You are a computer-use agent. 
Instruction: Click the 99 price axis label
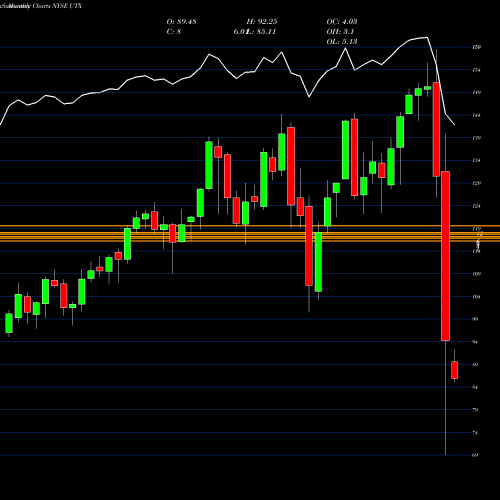[x=475, y=319]
